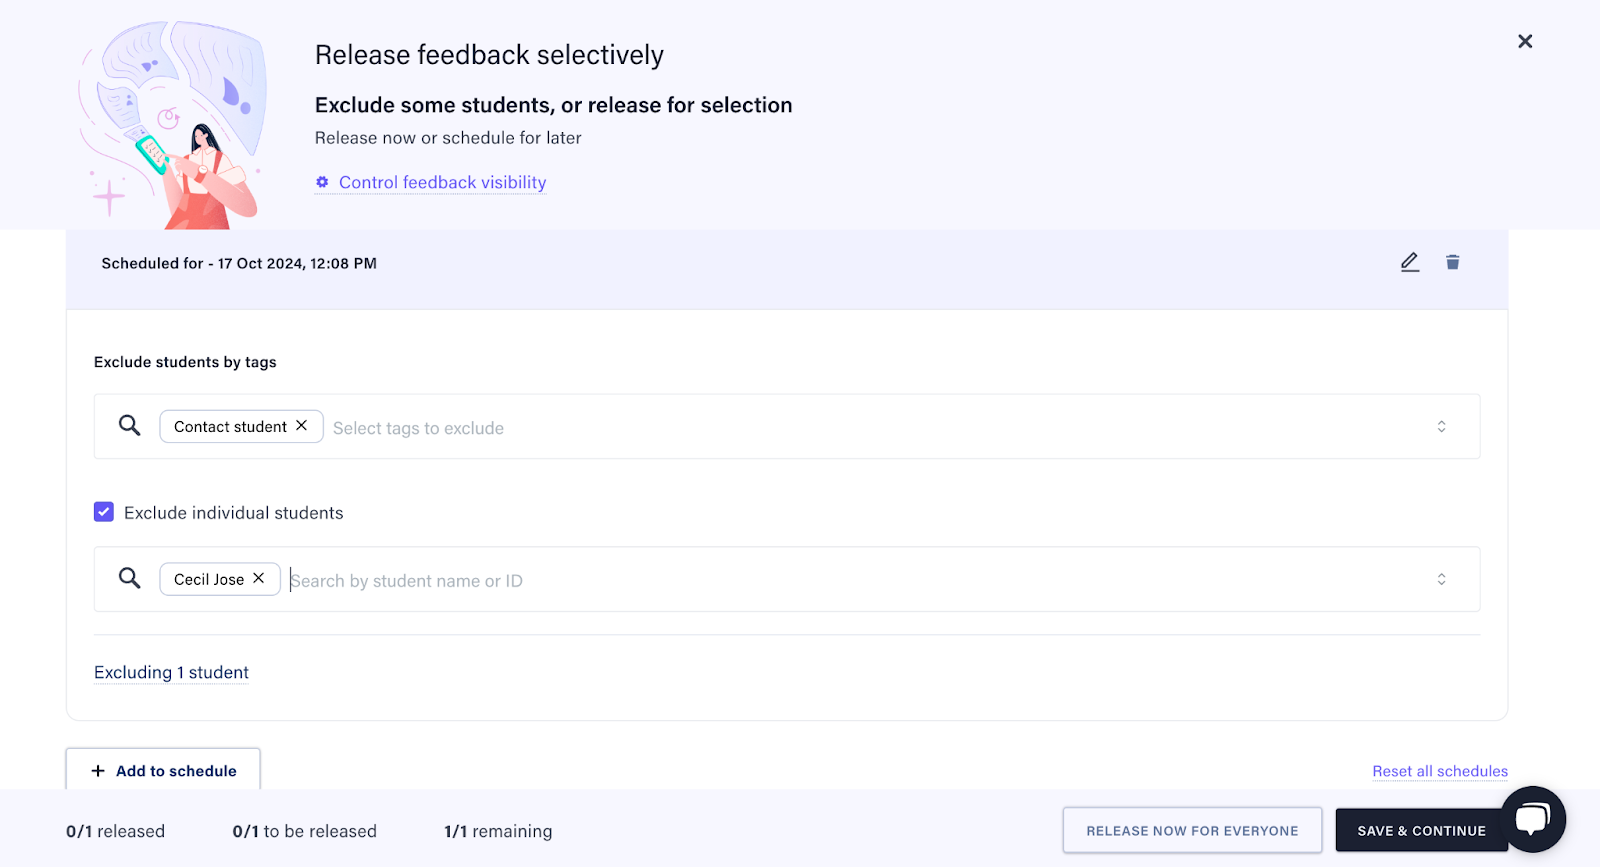This screenshot has height=867, width=1600.
Task: Close the release feedback dialog
Action: (1525, 41)
